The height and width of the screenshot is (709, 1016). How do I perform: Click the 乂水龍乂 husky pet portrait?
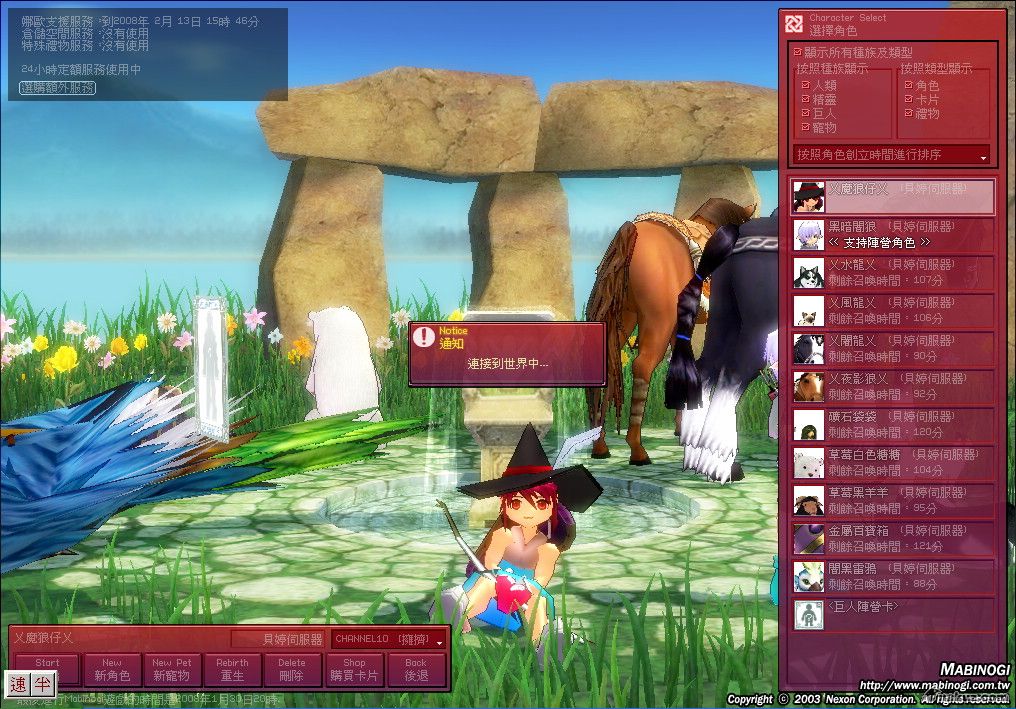point(808,273)
